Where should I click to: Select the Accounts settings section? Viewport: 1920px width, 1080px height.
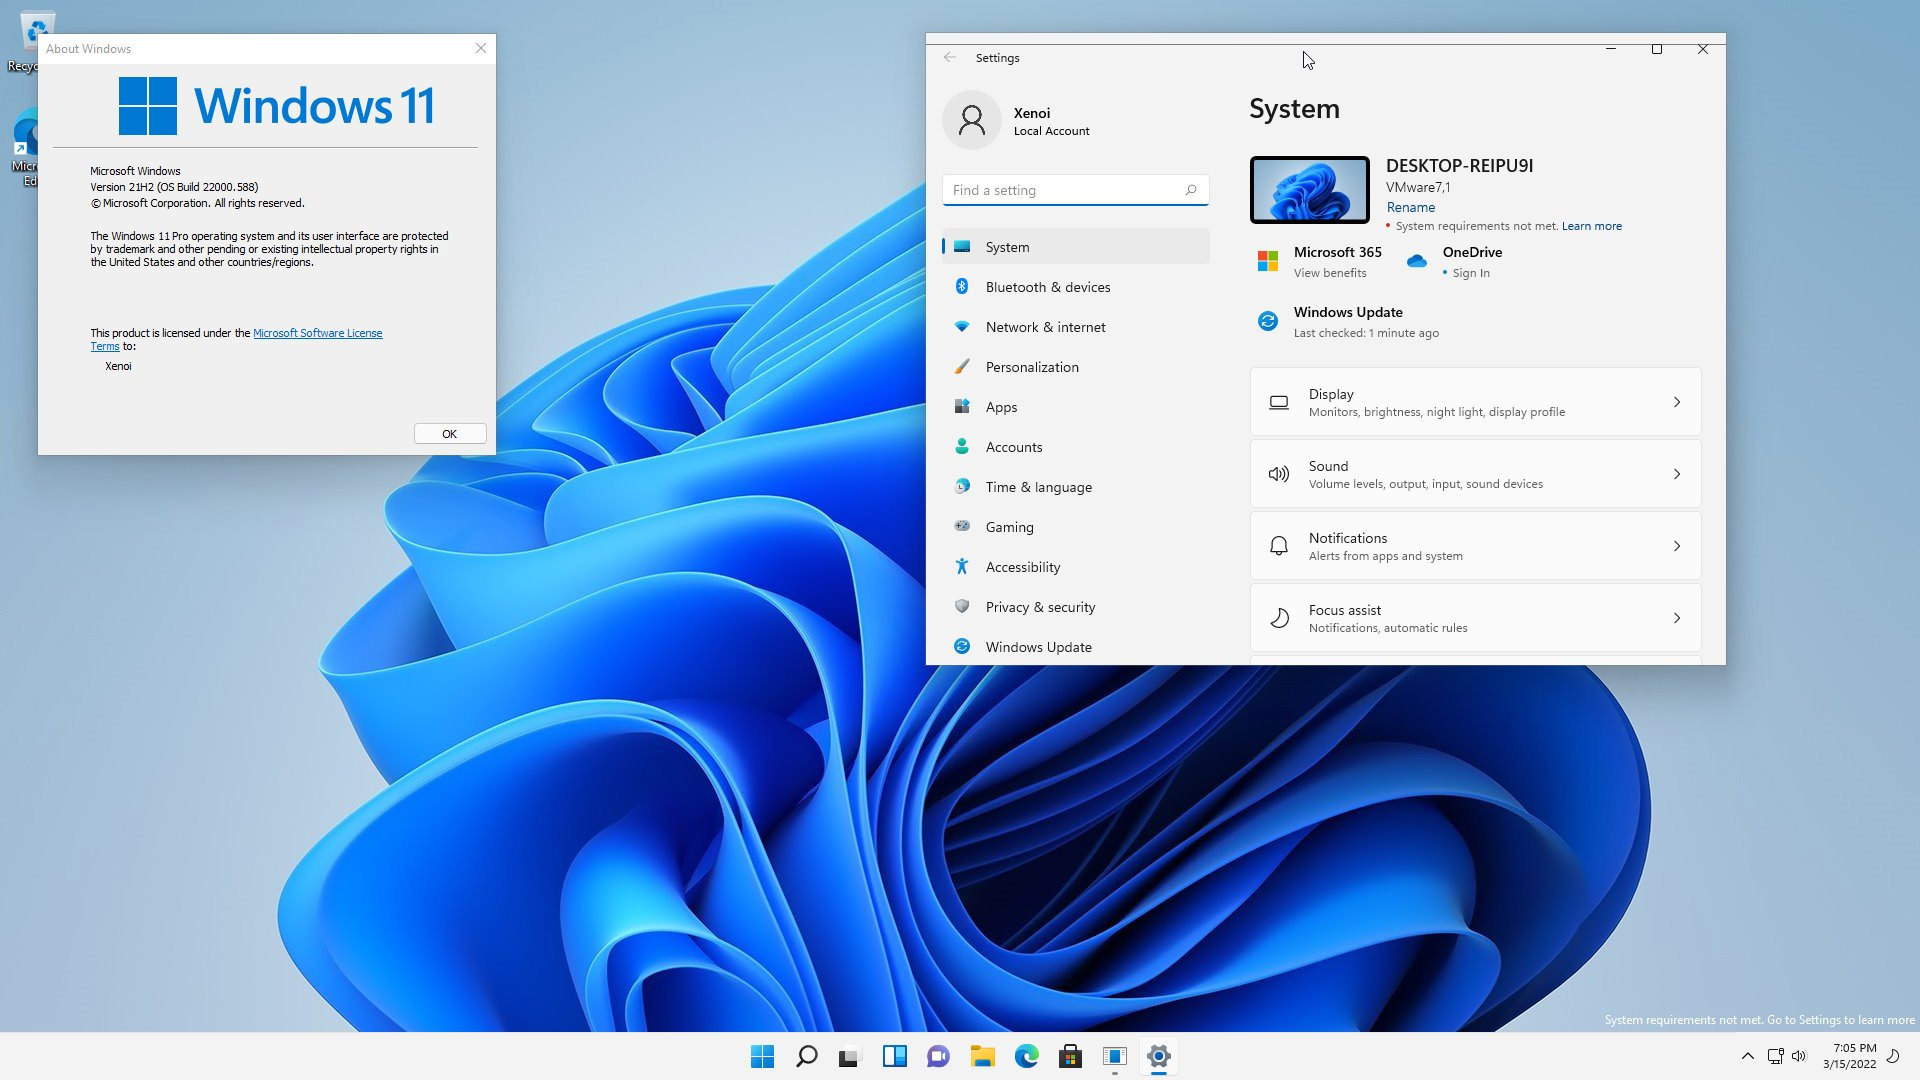[x=1015, y=446]
